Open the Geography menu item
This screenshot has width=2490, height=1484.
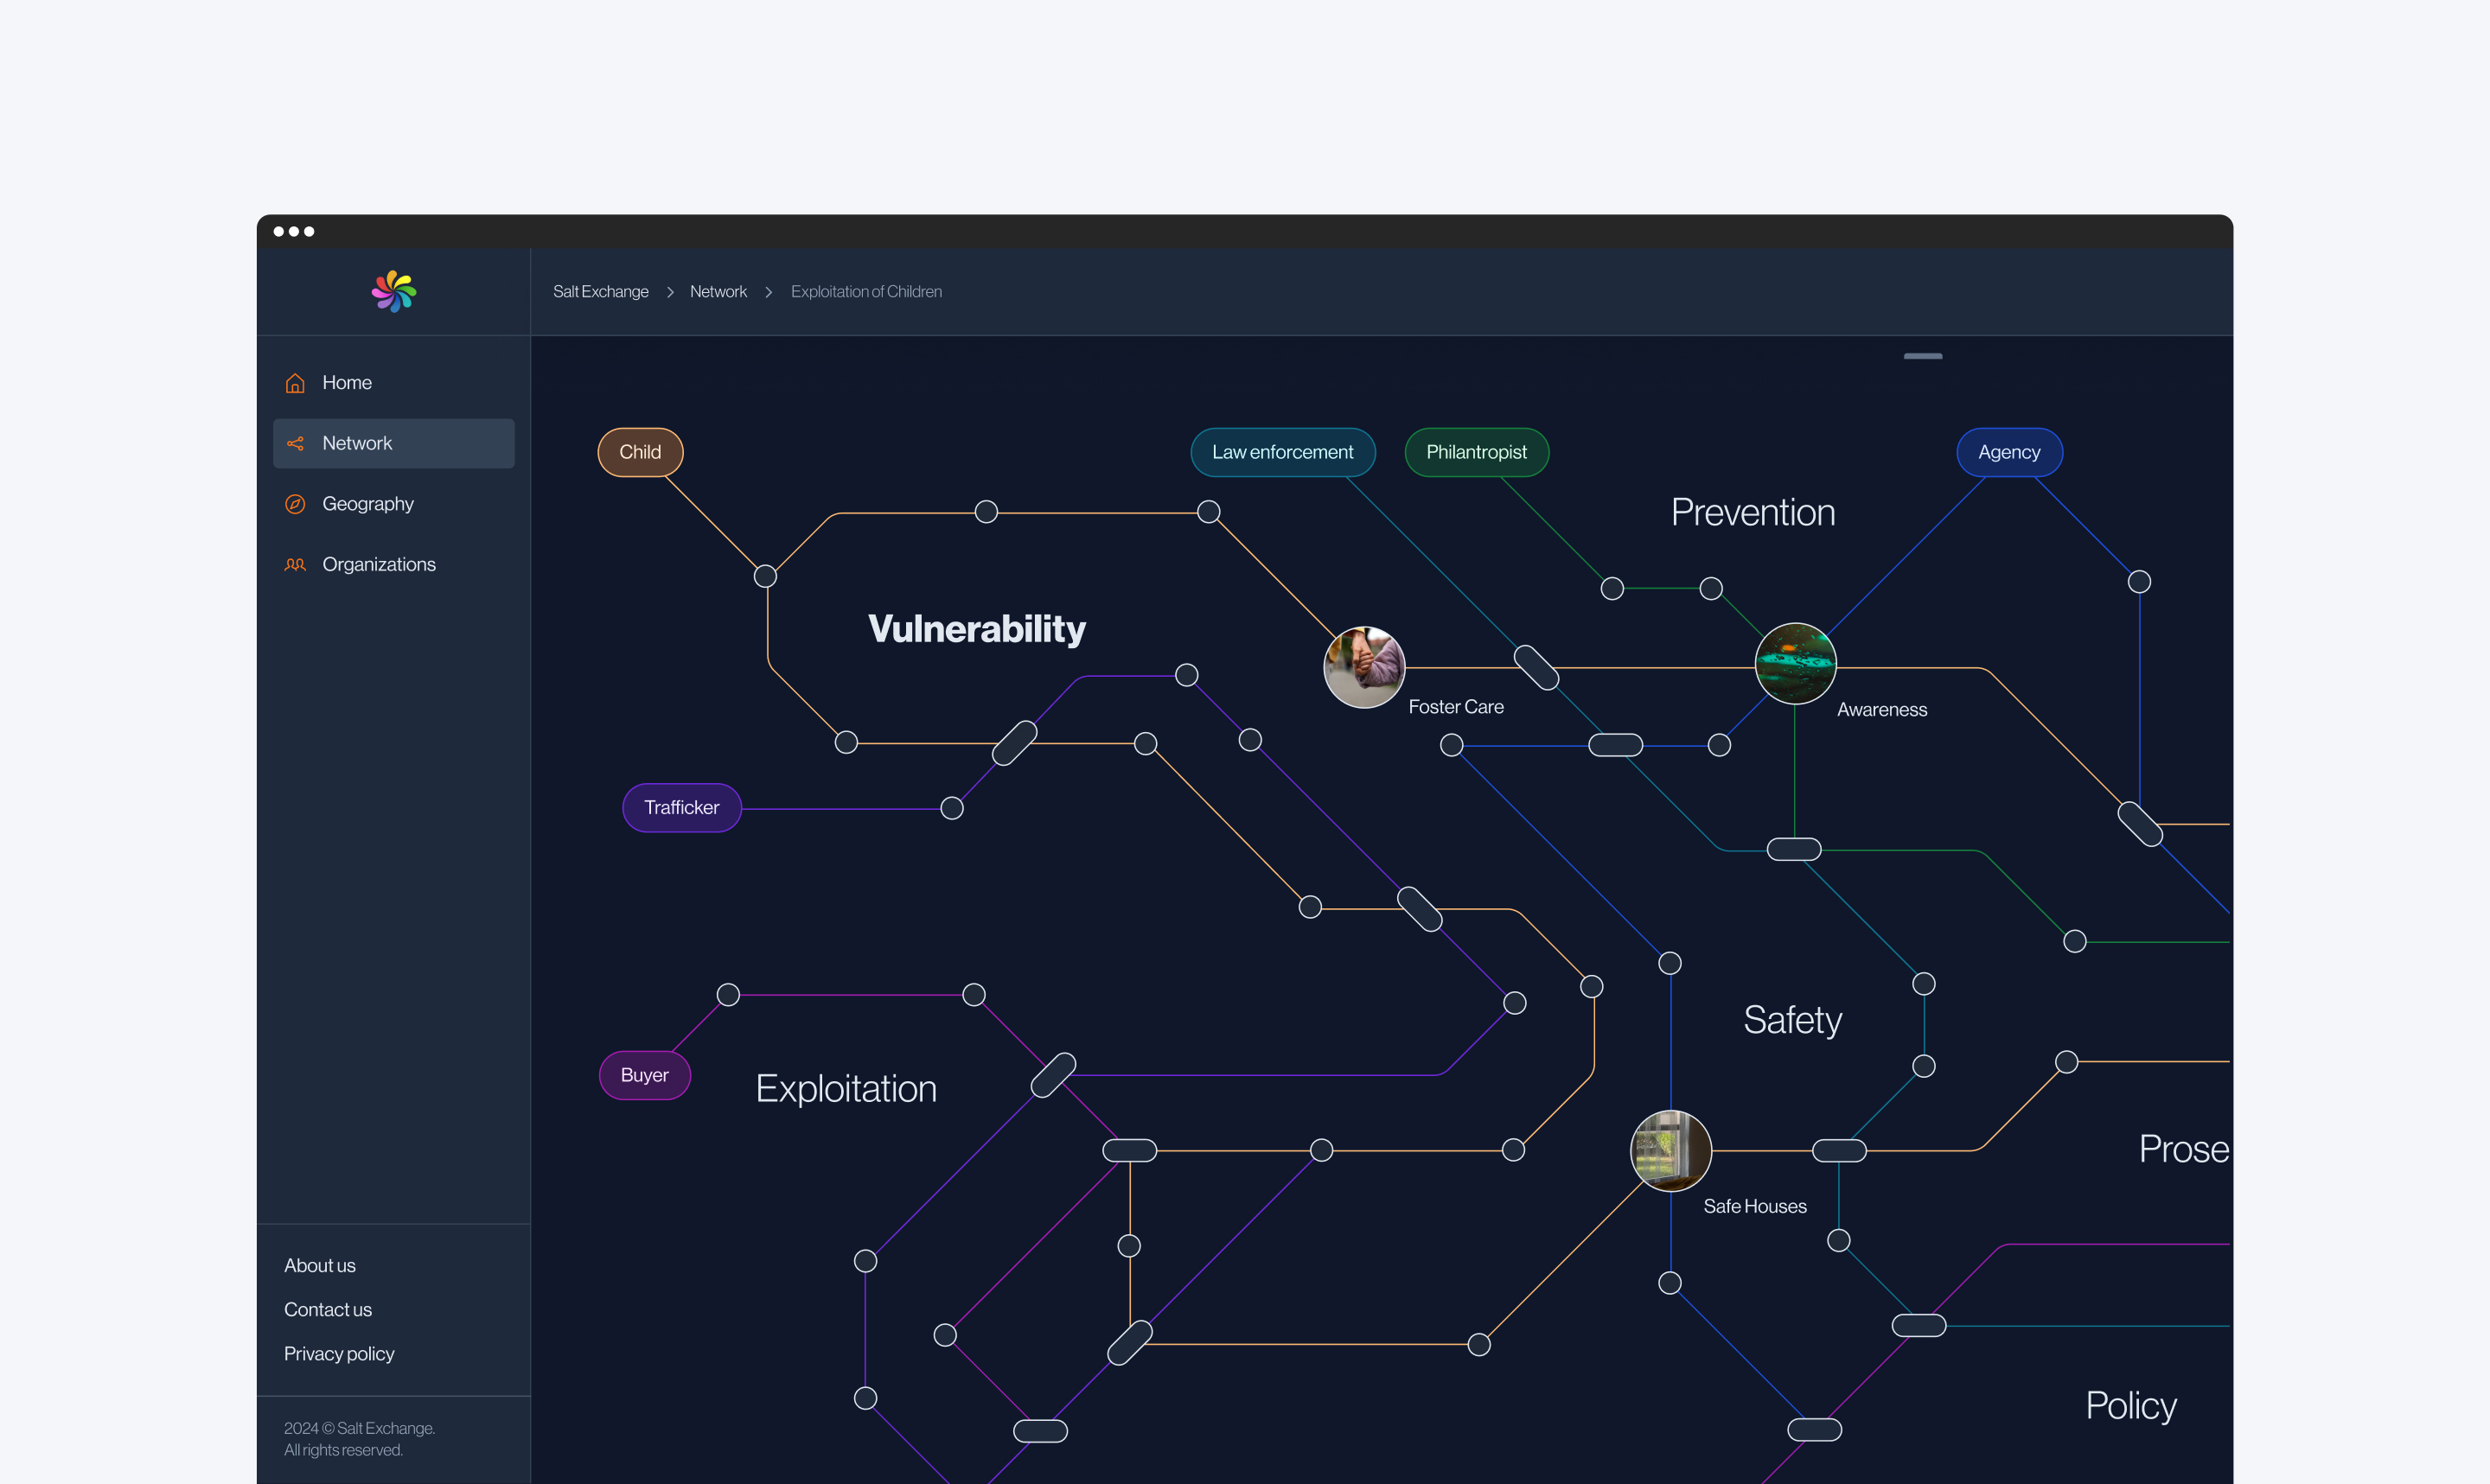point(368,504)
